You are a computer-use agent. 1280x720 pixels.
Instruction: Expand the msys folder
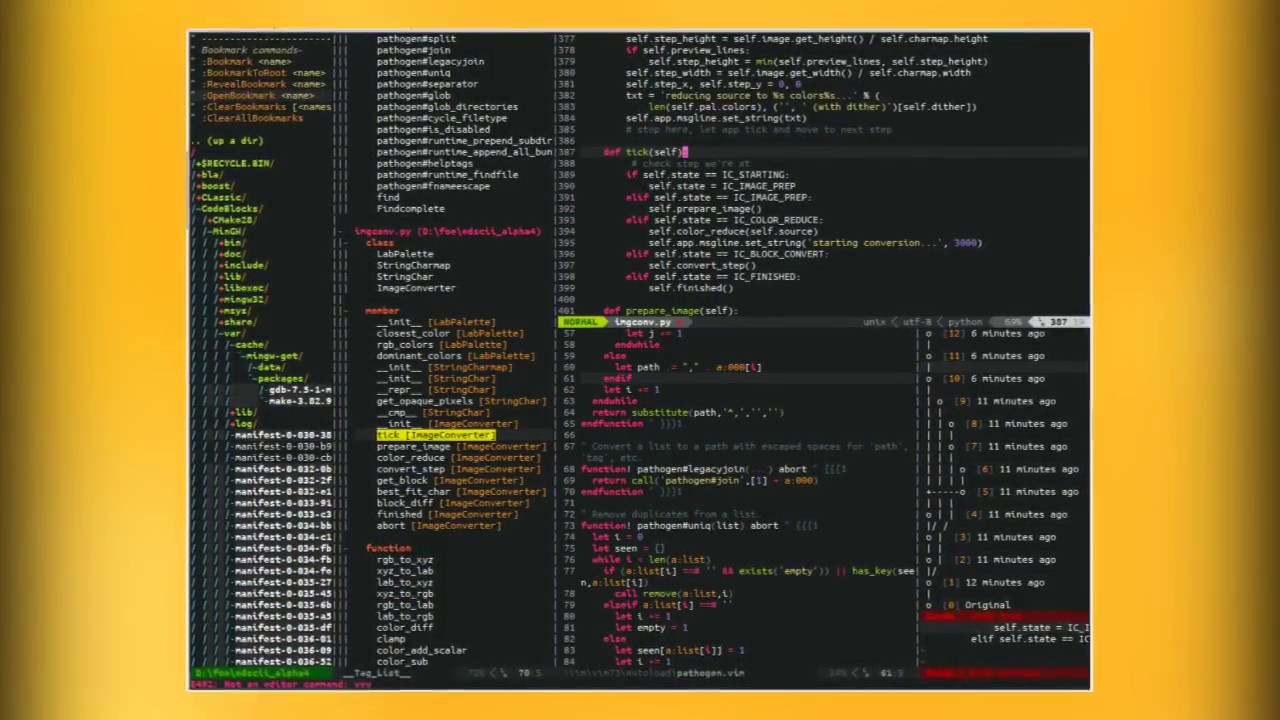pos(234,311)
